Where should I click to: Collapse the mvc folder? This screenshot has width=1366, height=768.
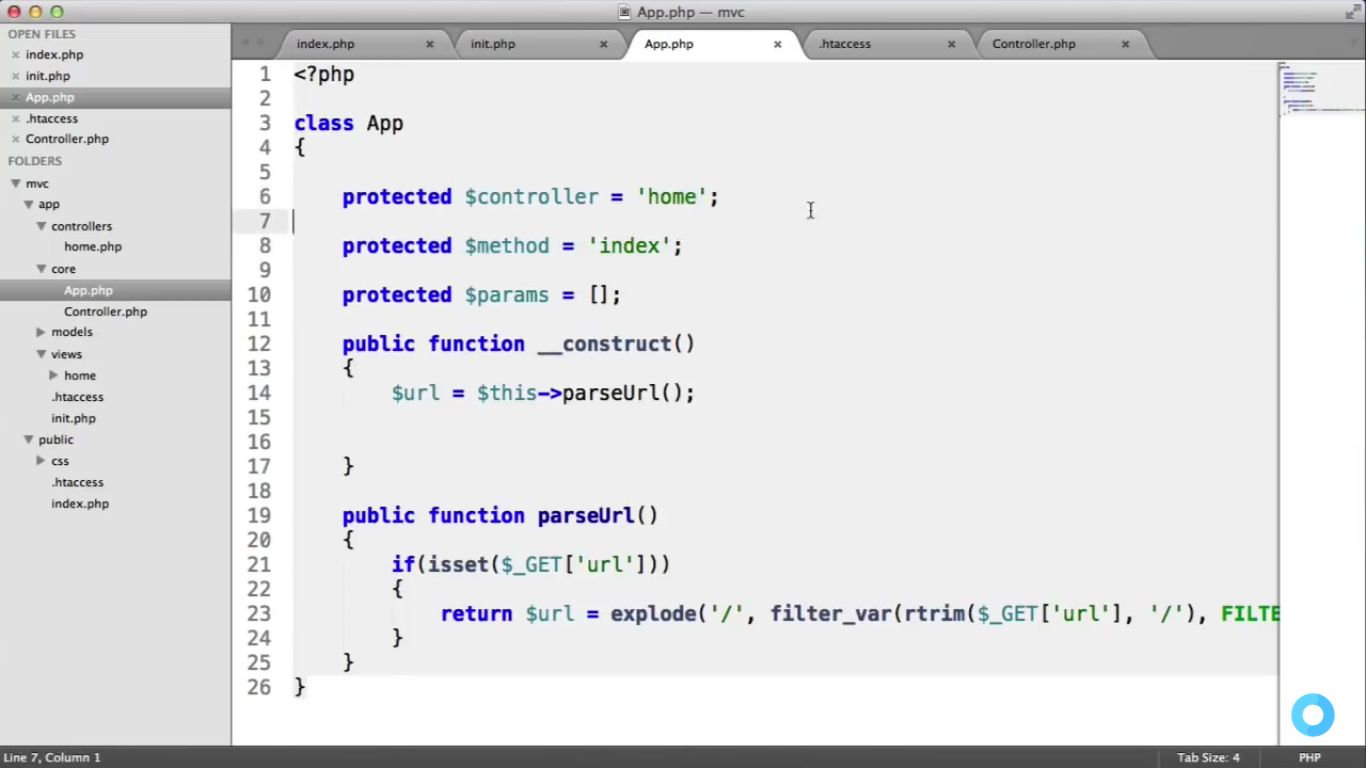[16, 184]
